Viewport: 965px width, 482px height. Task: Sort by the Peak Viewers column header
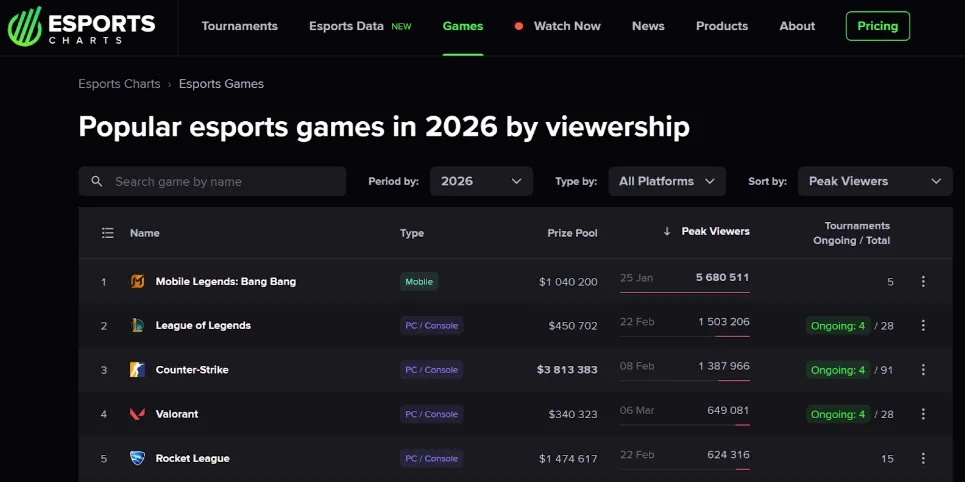point(716,231)
